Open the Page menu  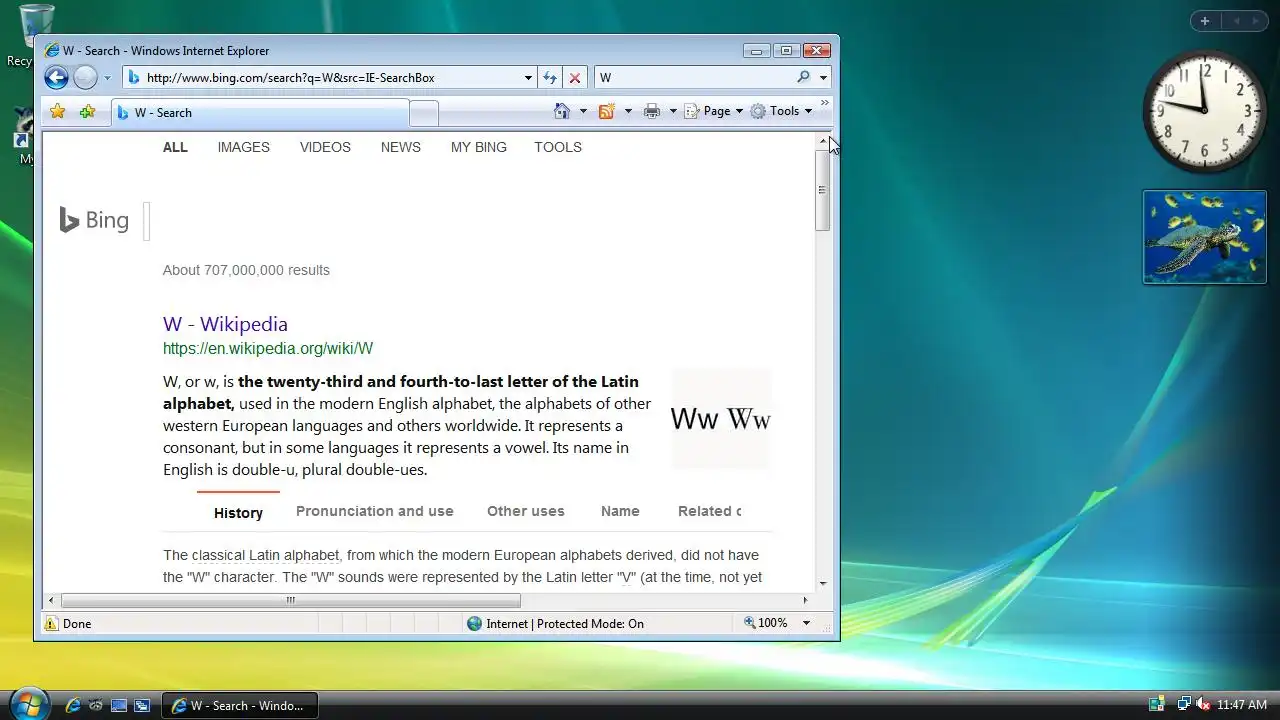[x=714, y=111]
